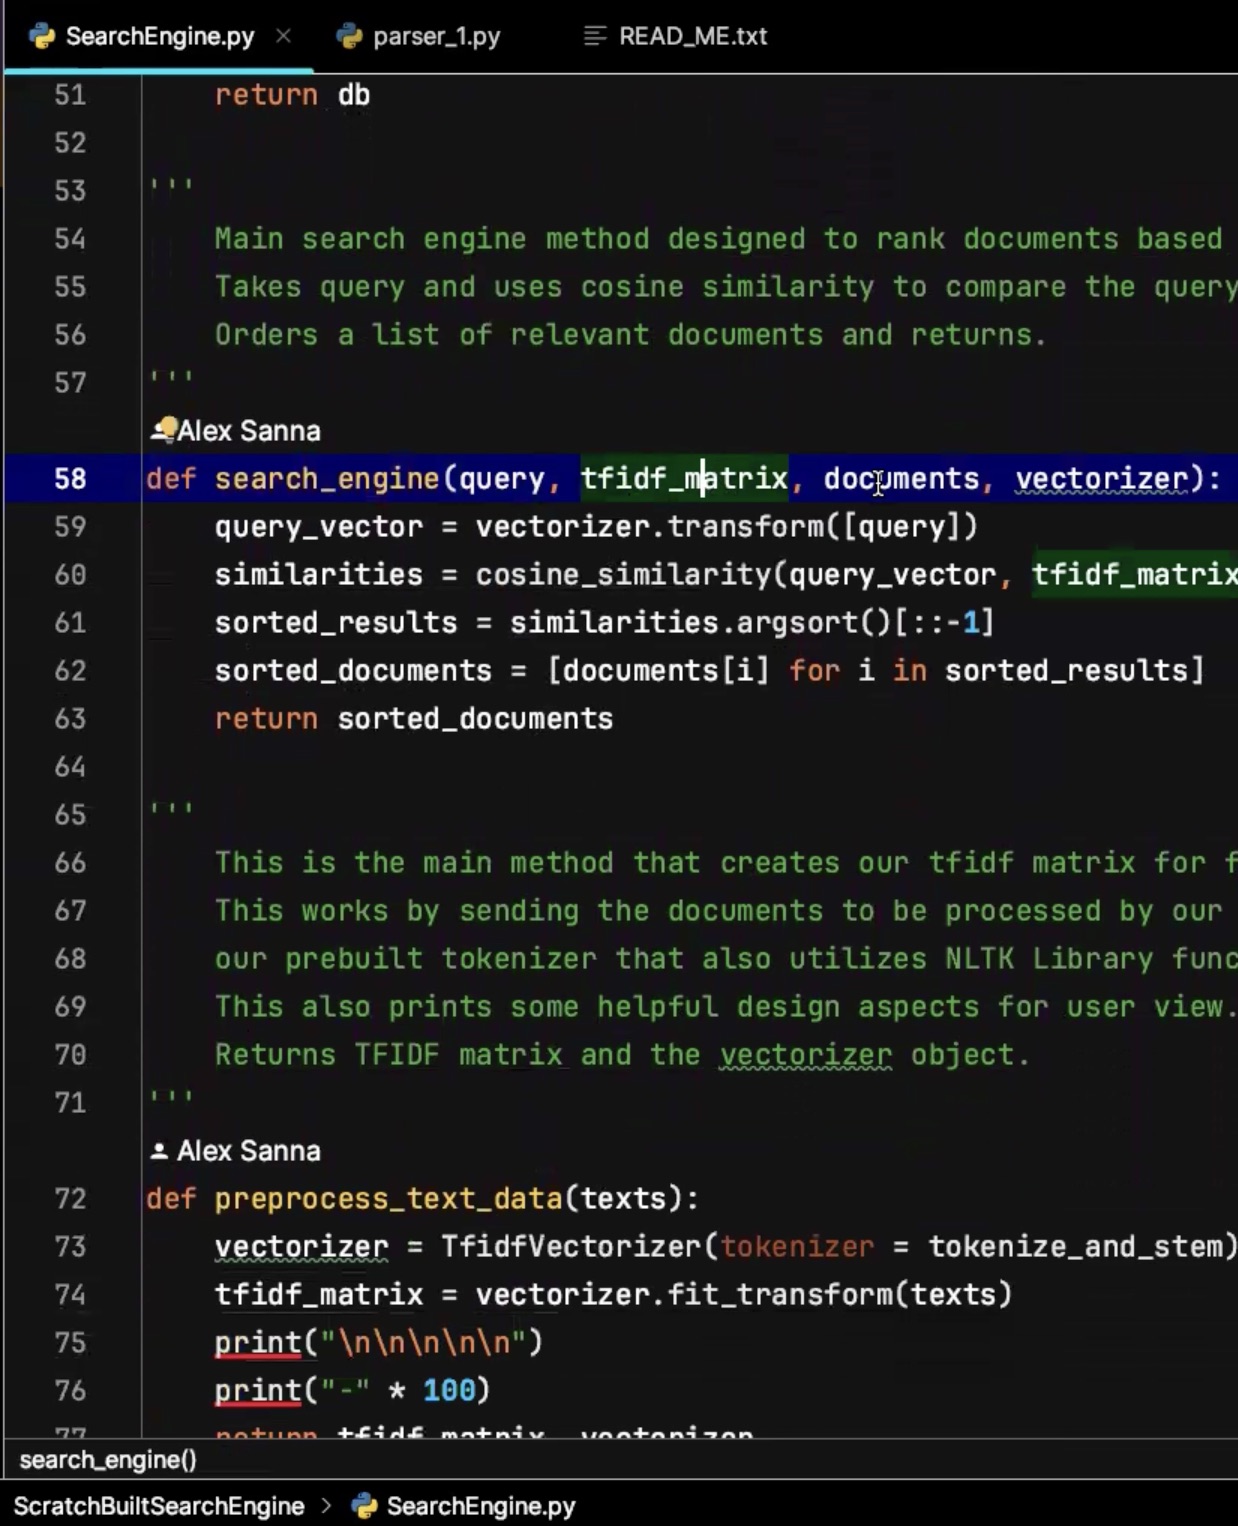
Task: Click return db on line 51
Action: (x=293, y=95)
